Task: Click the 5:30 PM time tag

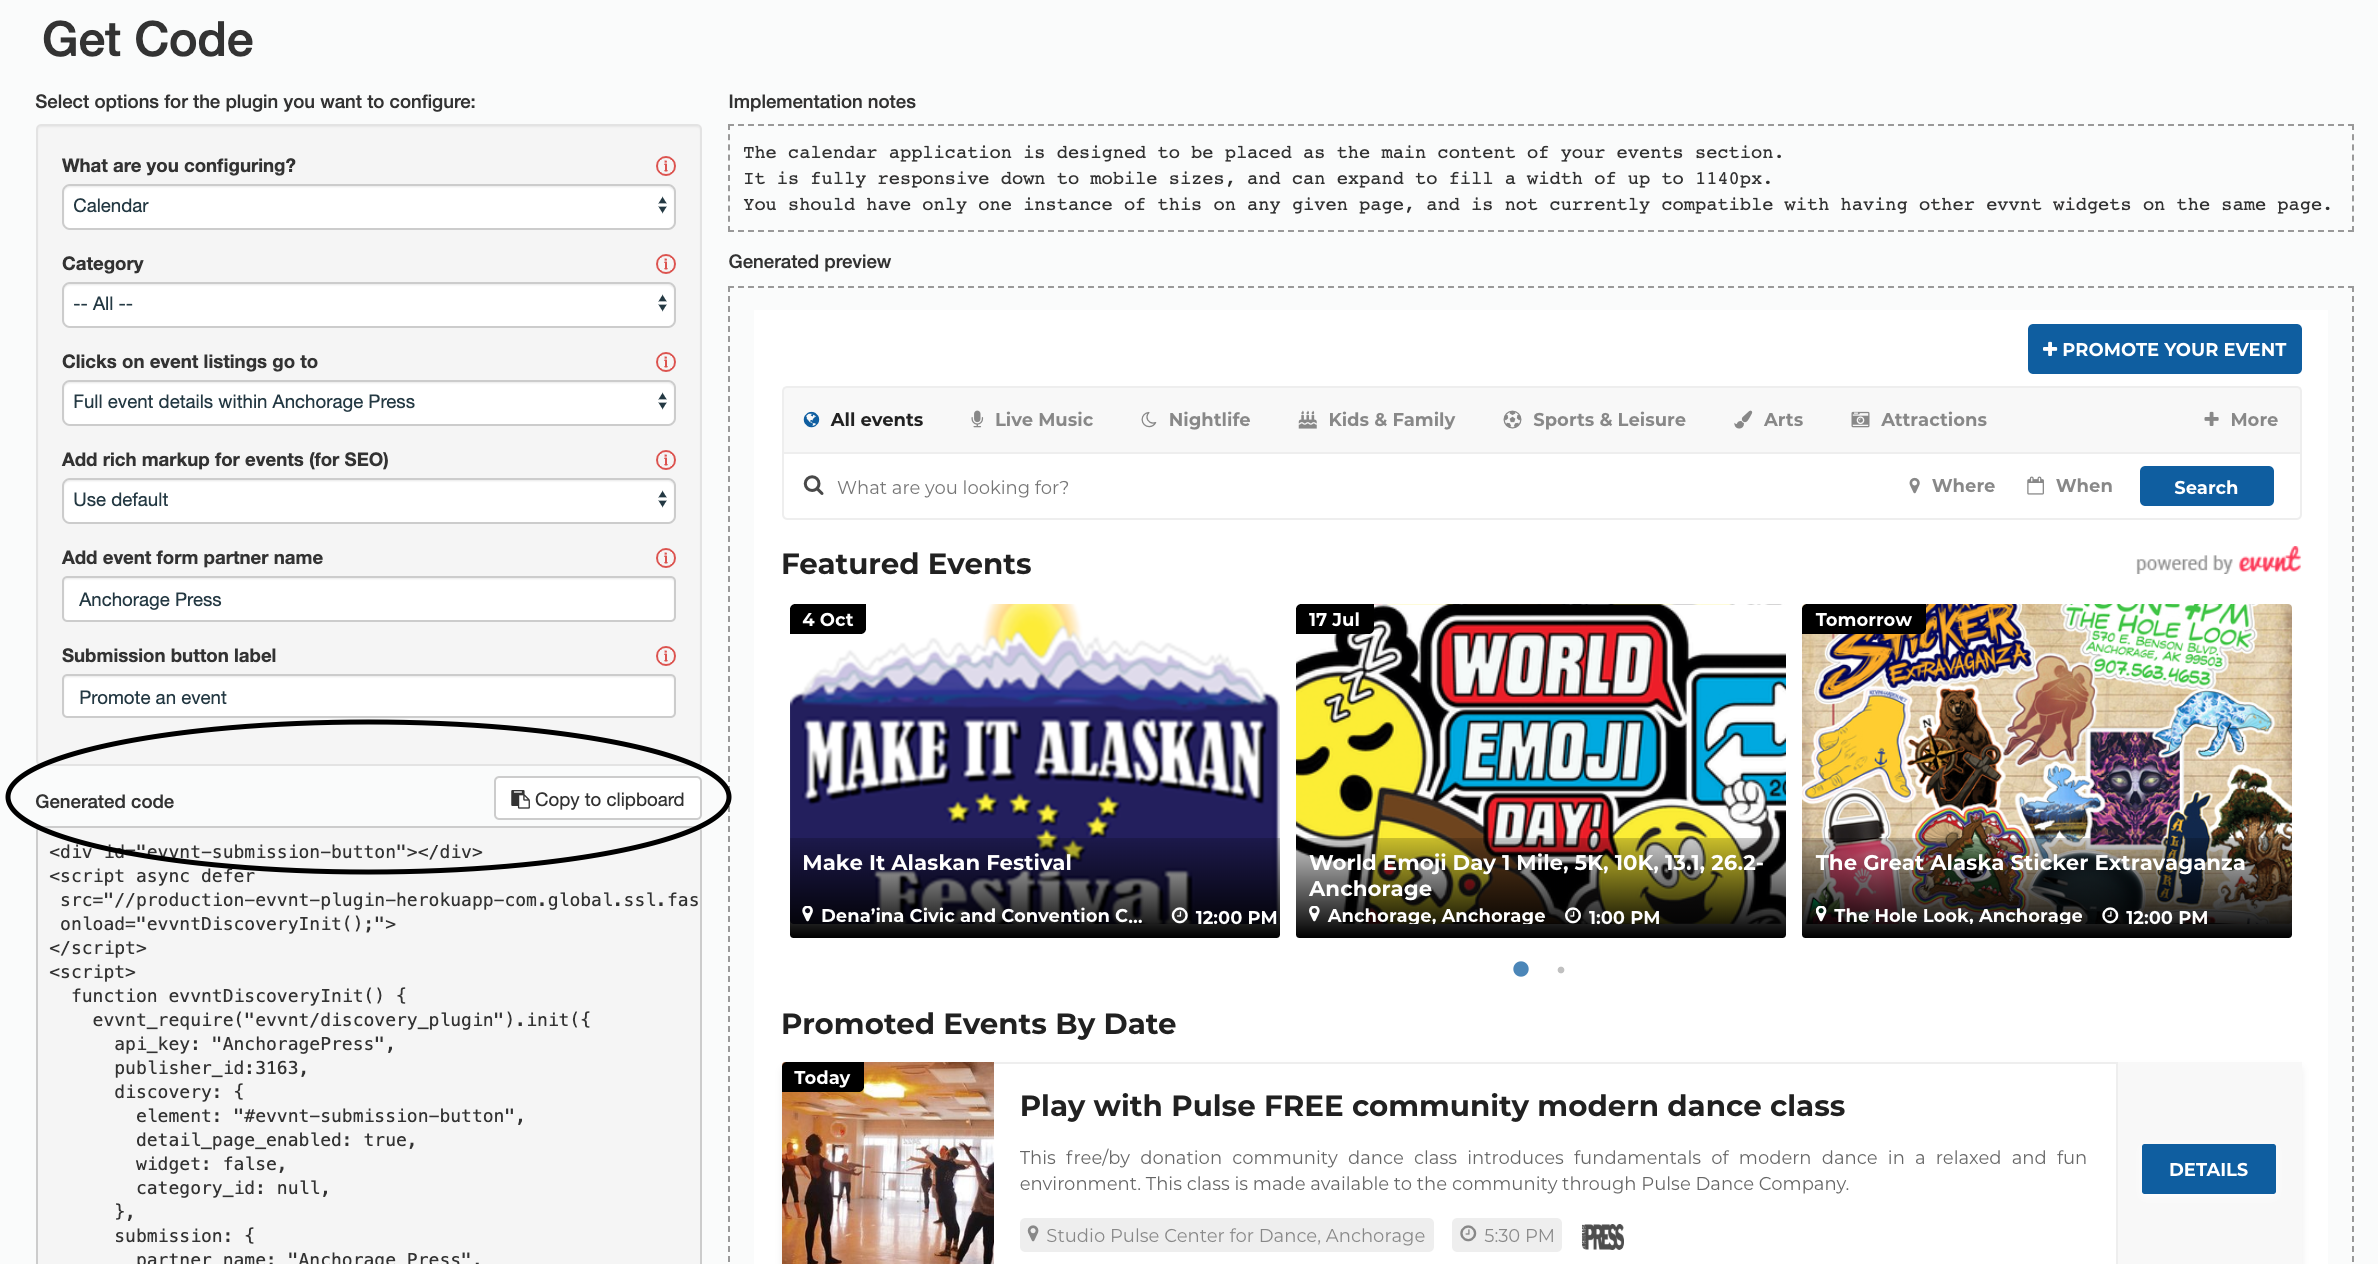Action: tap(1505, 1236)
